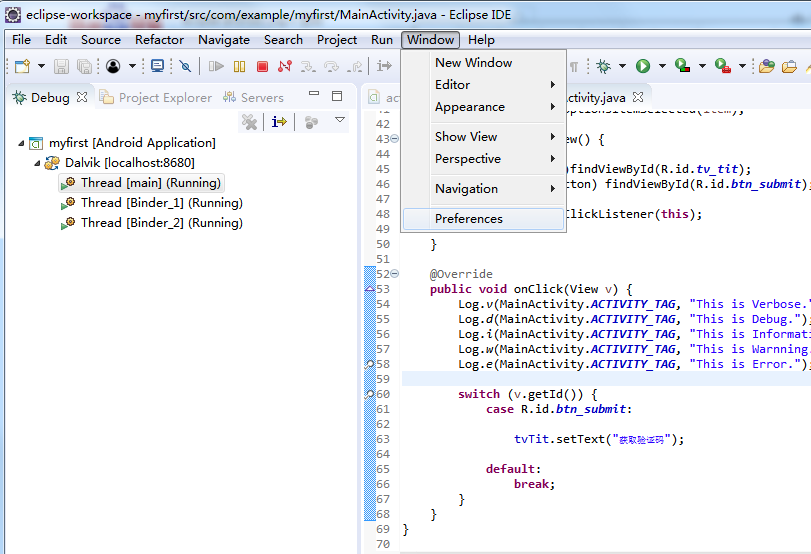The width and height of the screenshot is (811, 554).
Task: Open the Project menu
Action: point(337,40)
